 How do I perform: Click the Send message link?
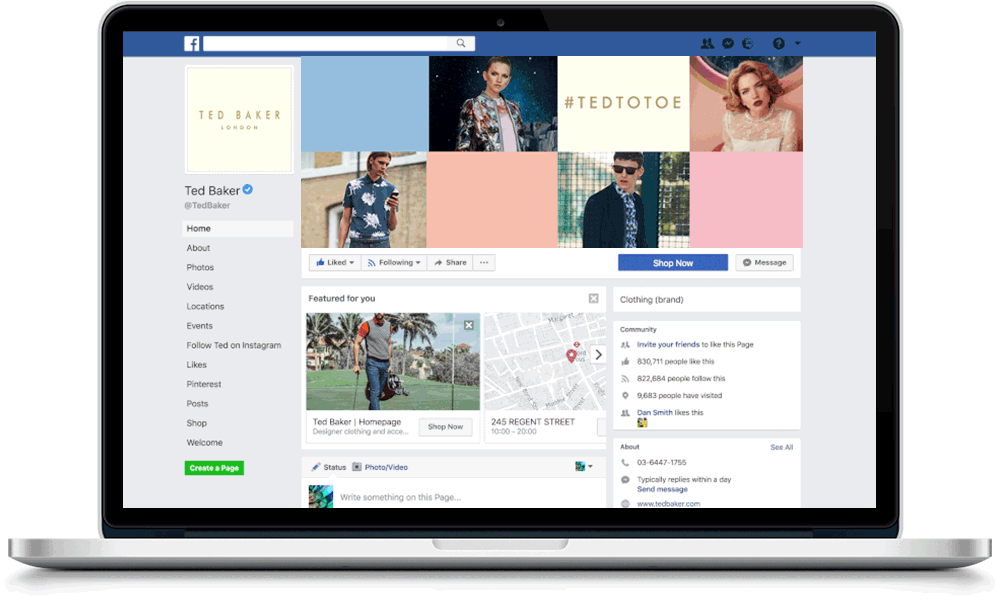[662, 490]
